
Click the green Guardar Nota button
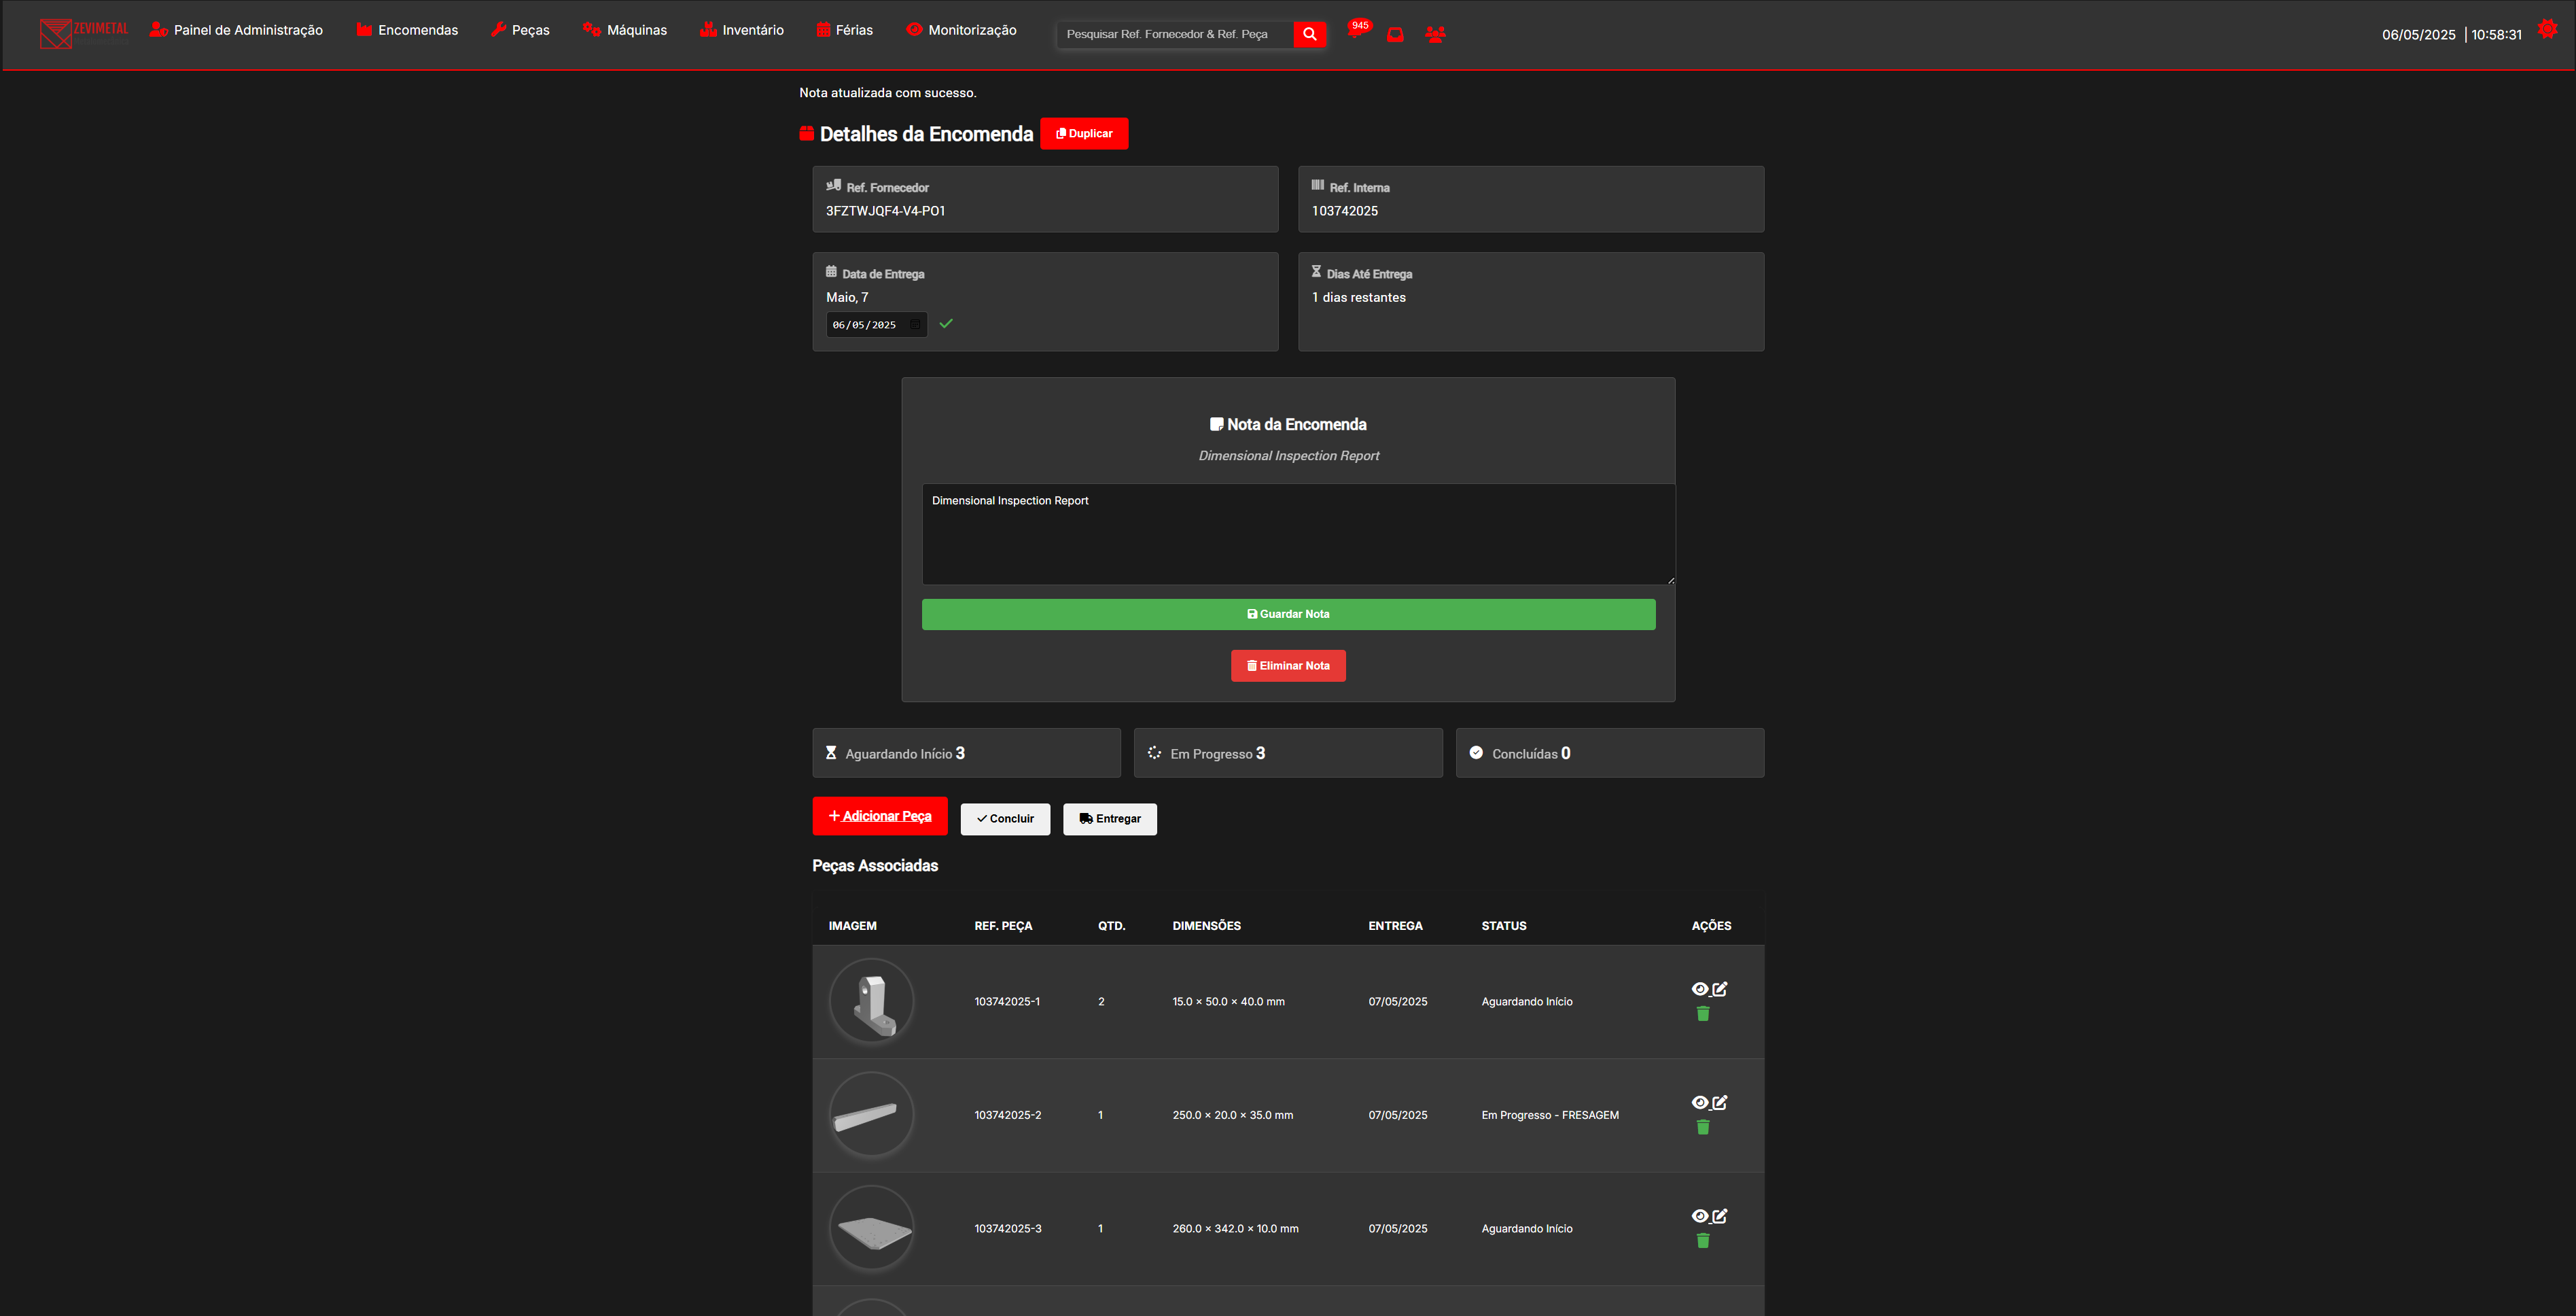pos(1288,614)
